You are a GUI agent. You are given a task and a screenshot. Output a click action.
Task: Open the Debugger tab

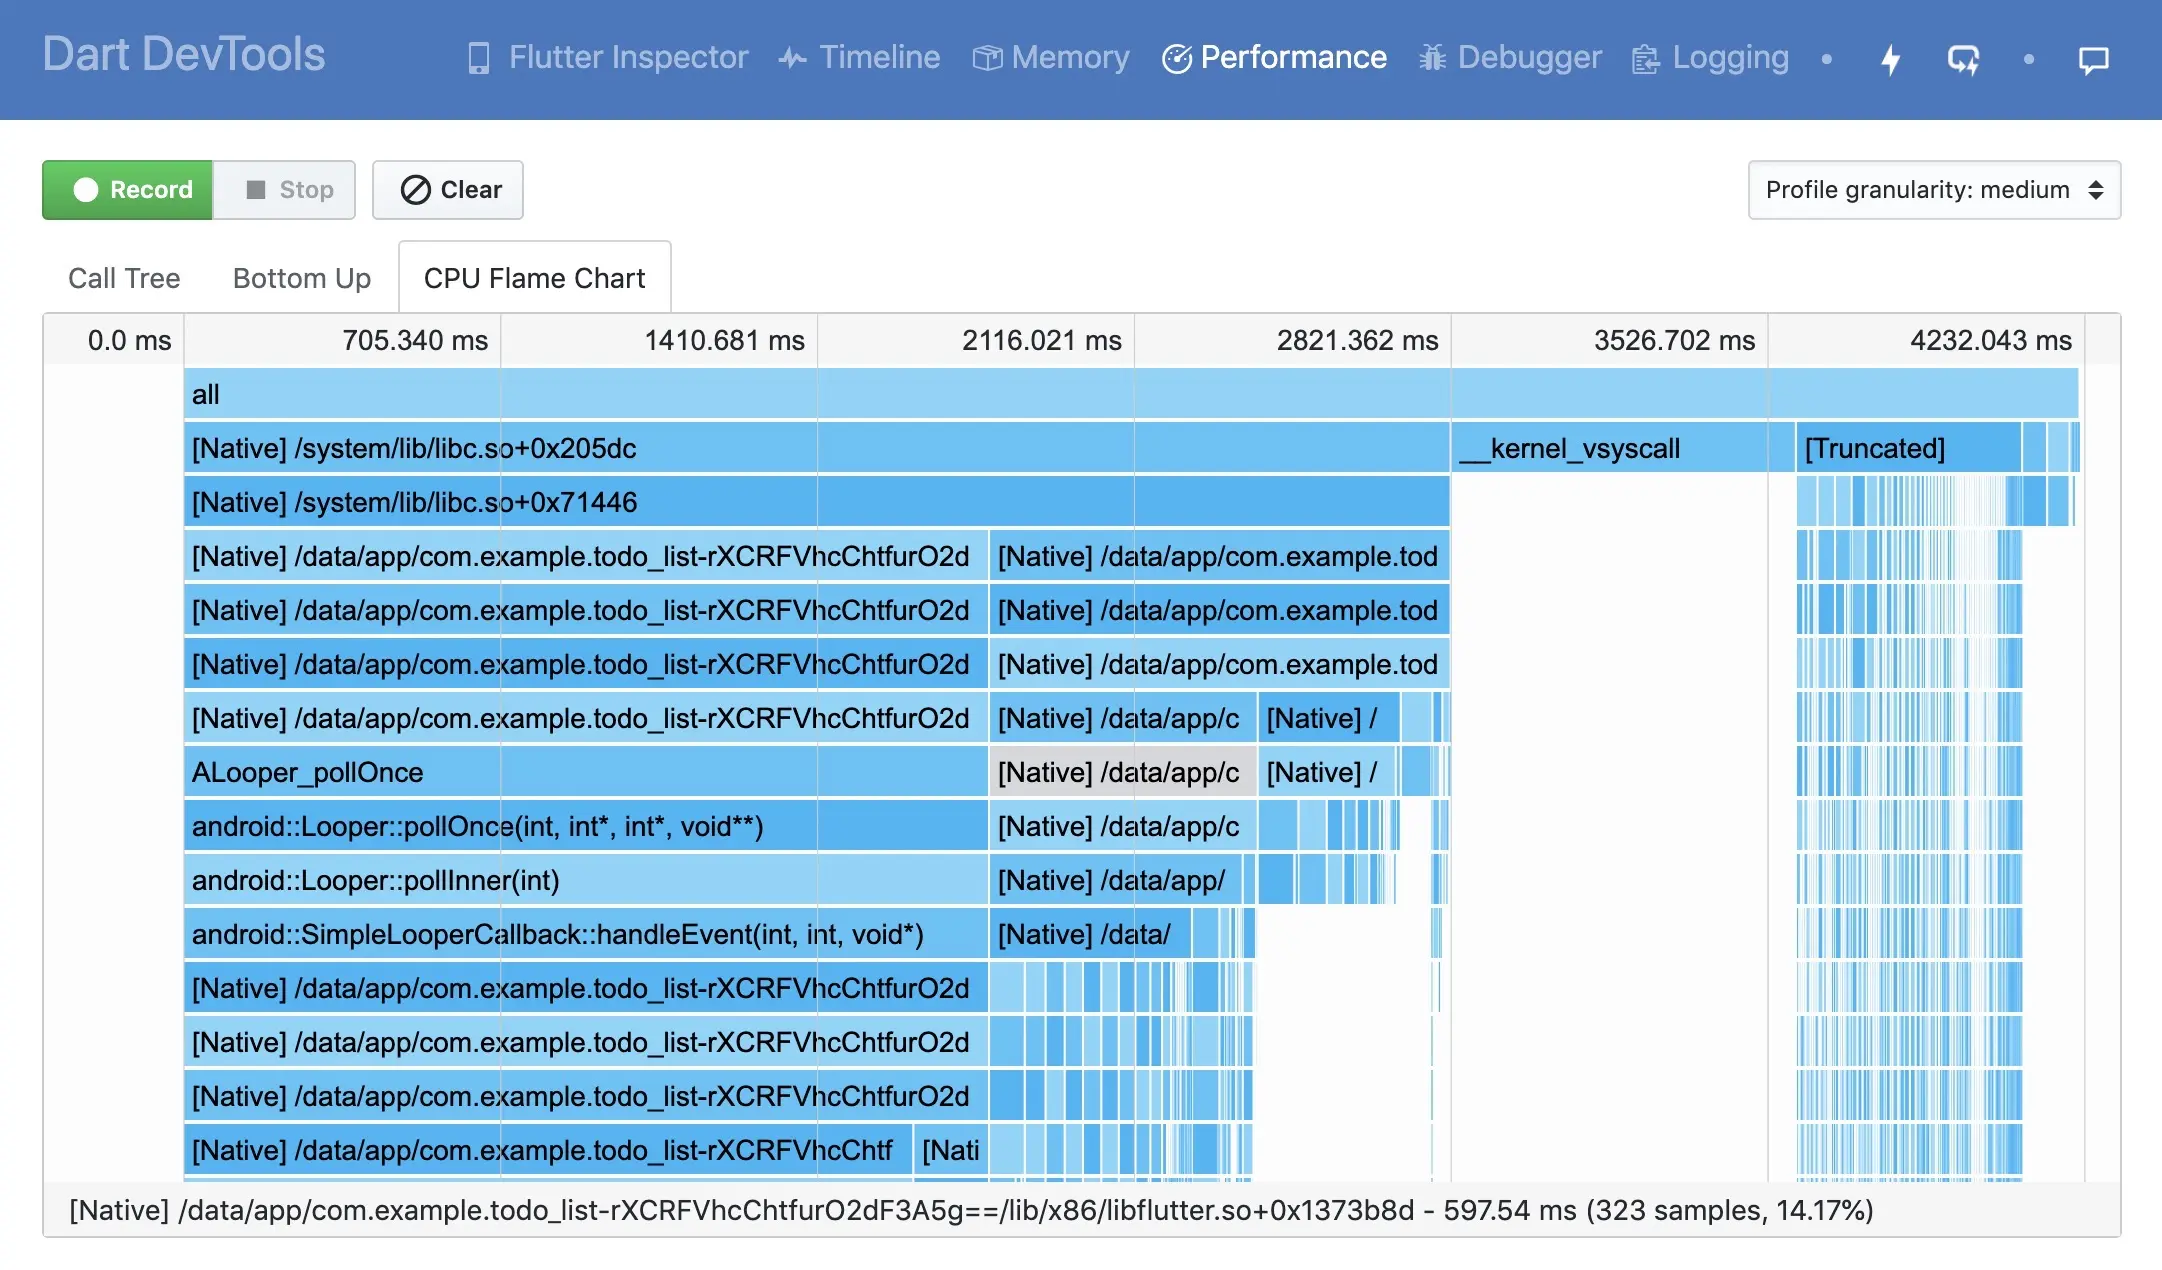coord(1510,58)
